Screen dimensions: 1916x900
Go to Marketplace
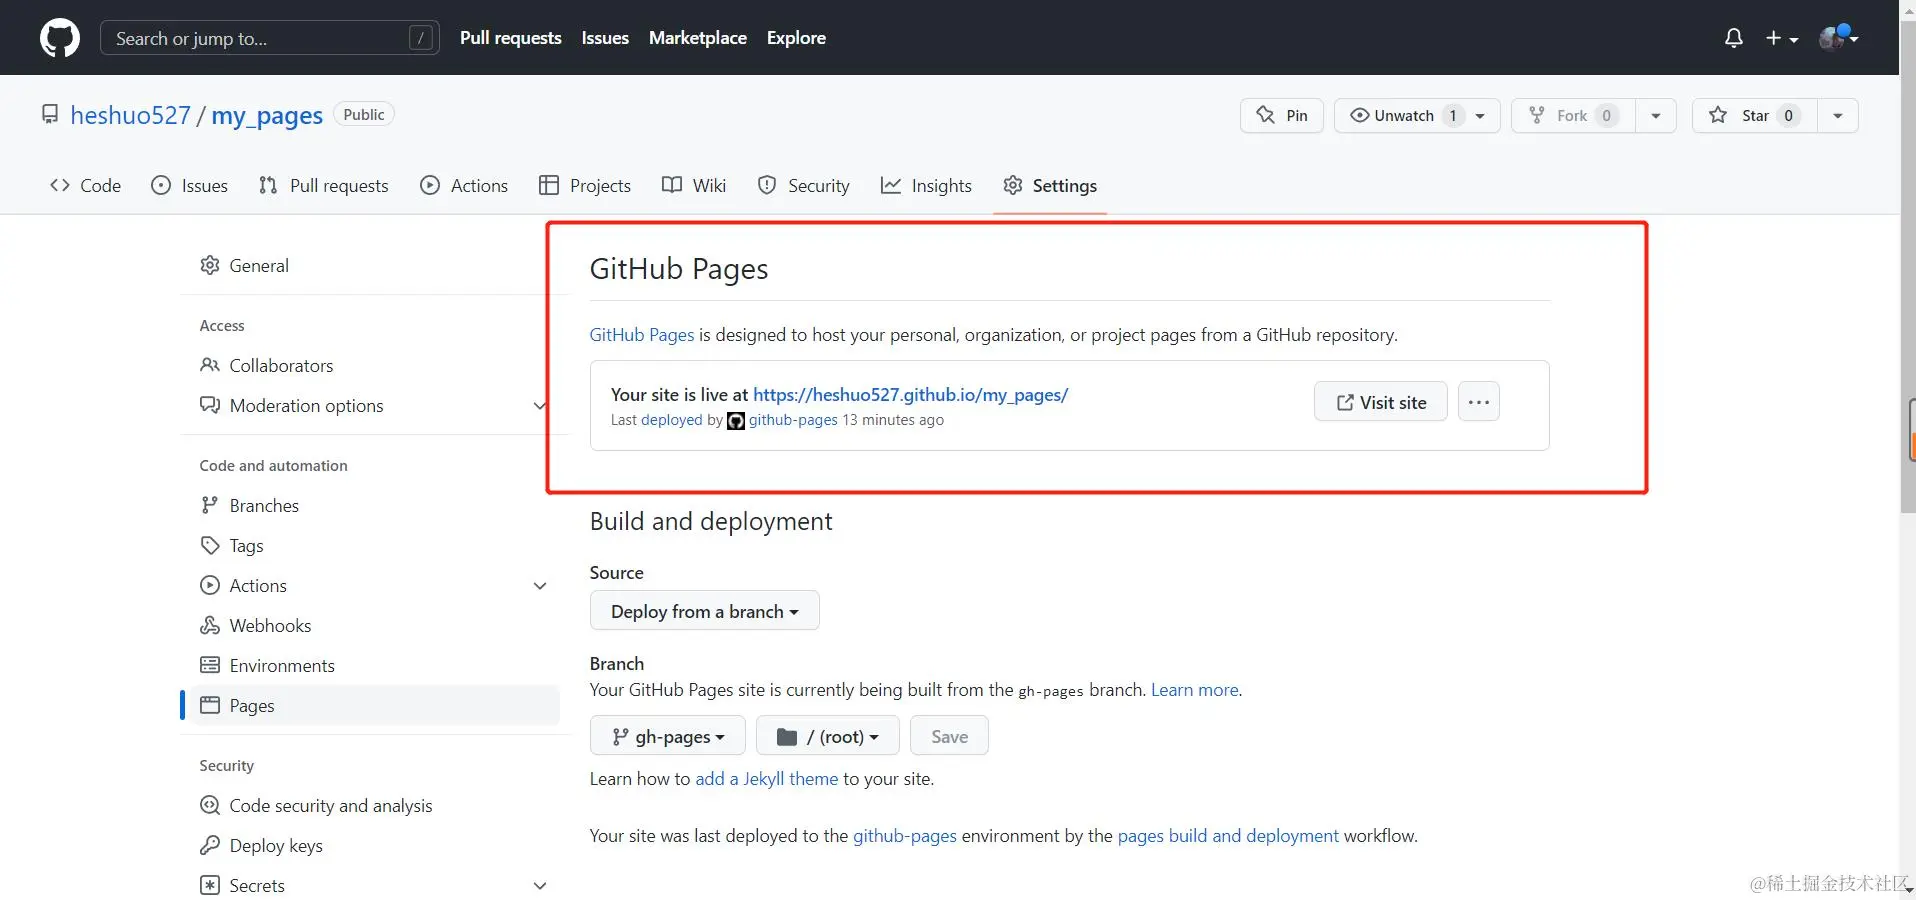pyautogui.click(x=698, y=38)
